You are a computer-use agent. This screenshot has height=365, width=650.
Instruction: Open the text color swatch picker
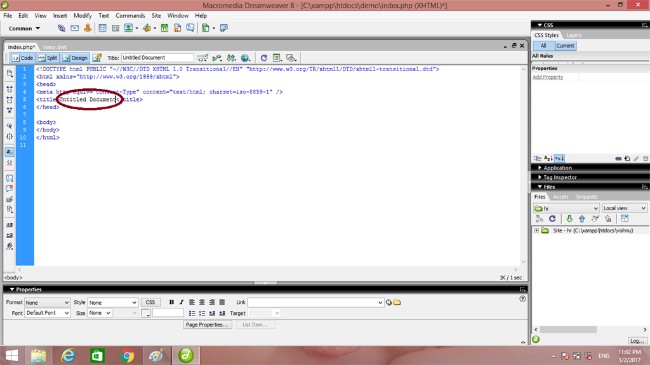146,313
